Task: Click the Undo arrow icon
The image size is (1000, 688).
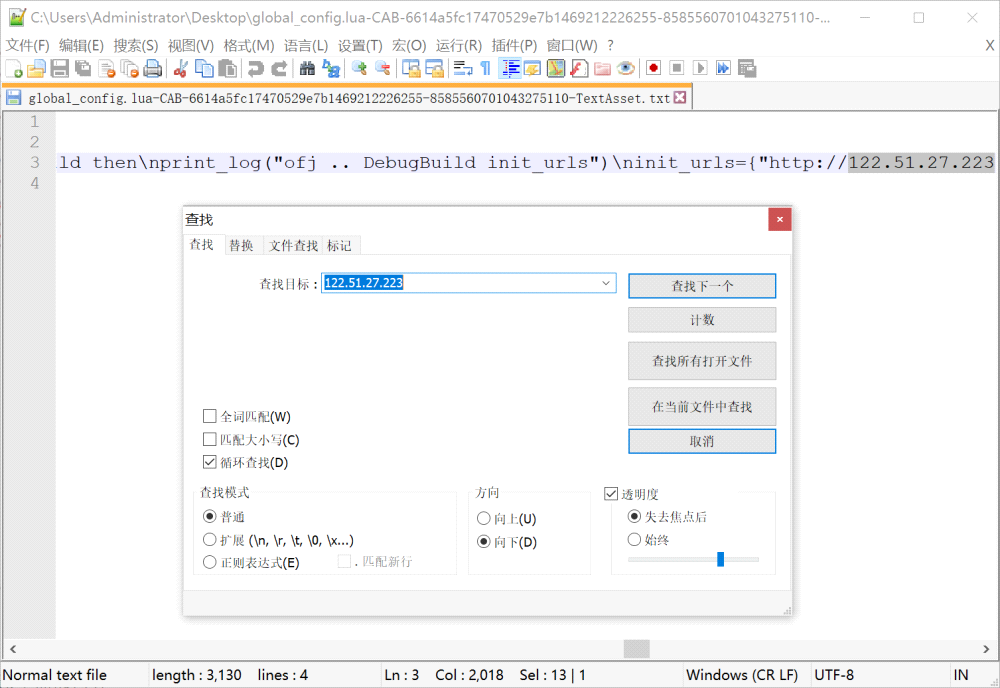Action: point(256,68)
